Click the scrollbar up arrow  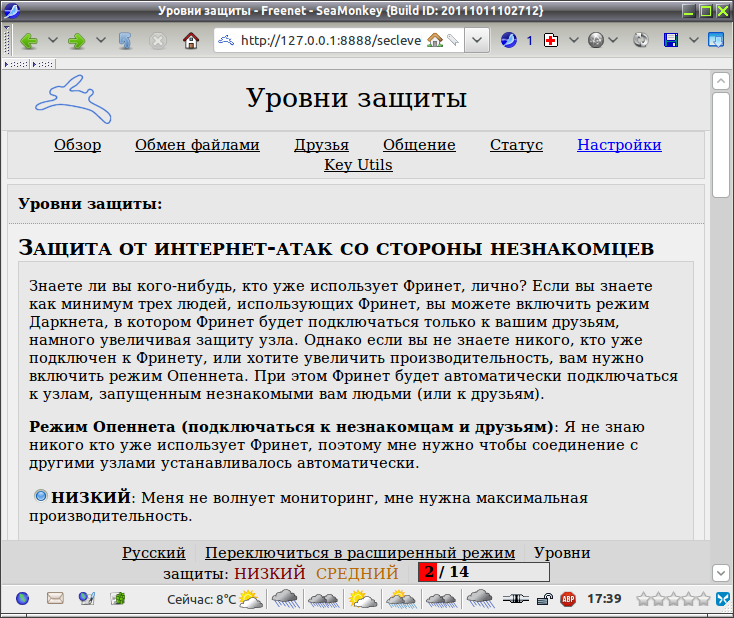721,81
